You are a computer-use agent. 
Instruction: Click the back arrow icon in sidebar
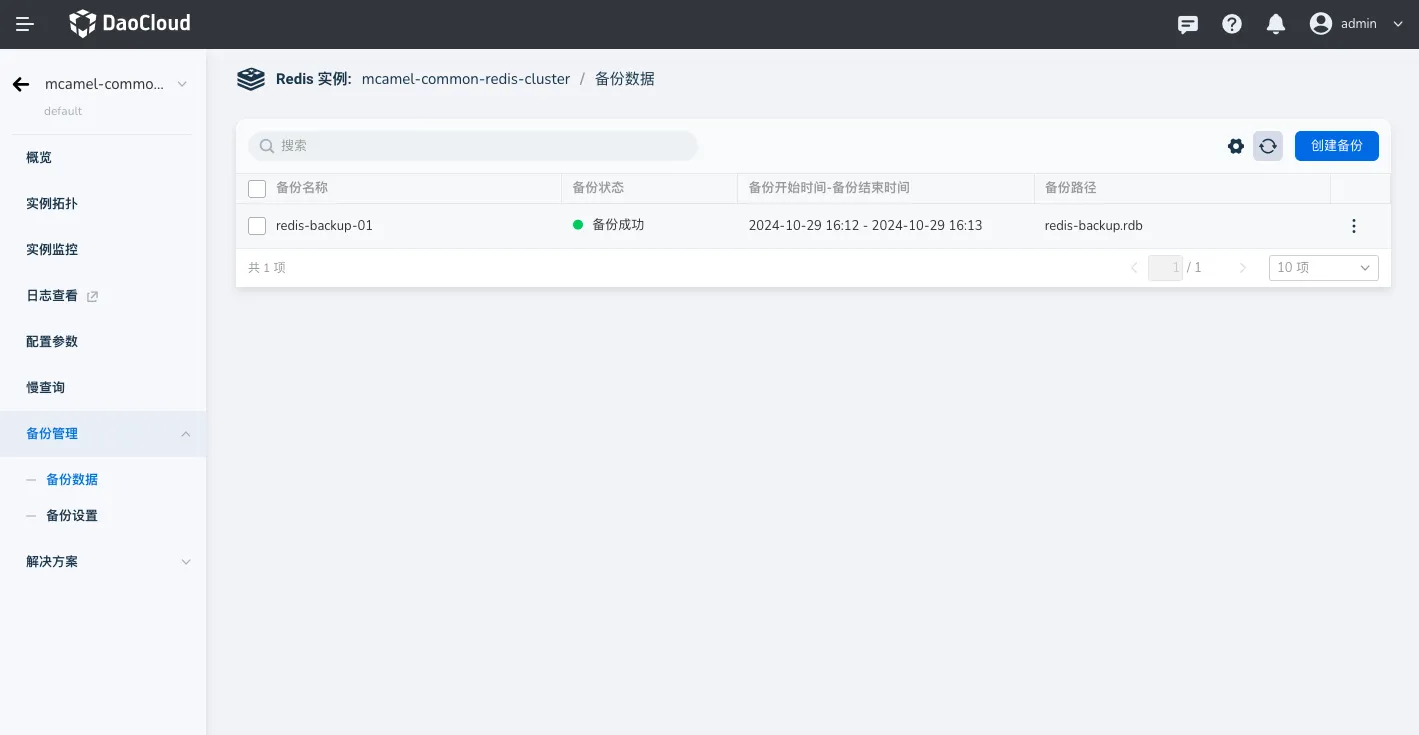(x=21, y=85)
